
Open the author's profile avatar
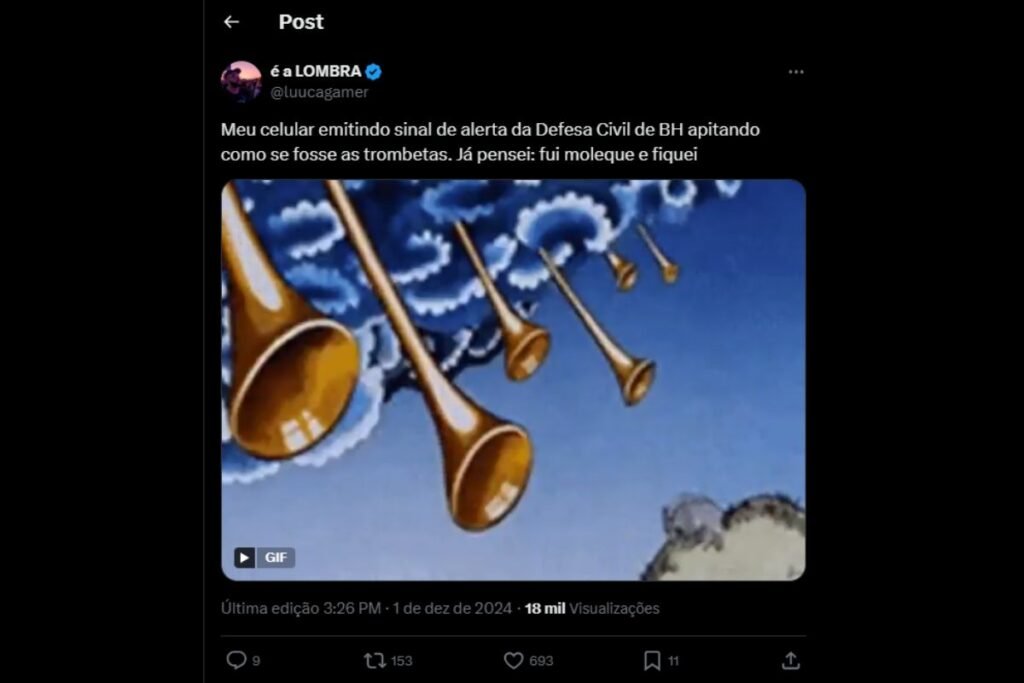(x=241, y=81)
